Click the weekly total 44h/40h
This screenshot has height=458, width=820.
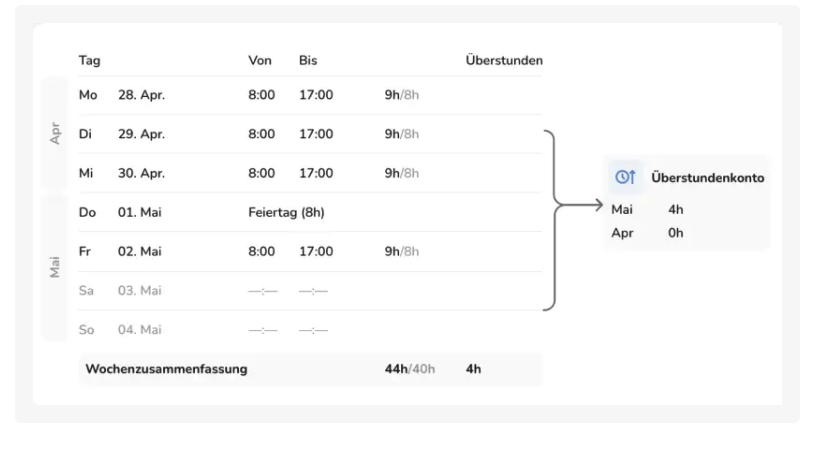[410, 369]
